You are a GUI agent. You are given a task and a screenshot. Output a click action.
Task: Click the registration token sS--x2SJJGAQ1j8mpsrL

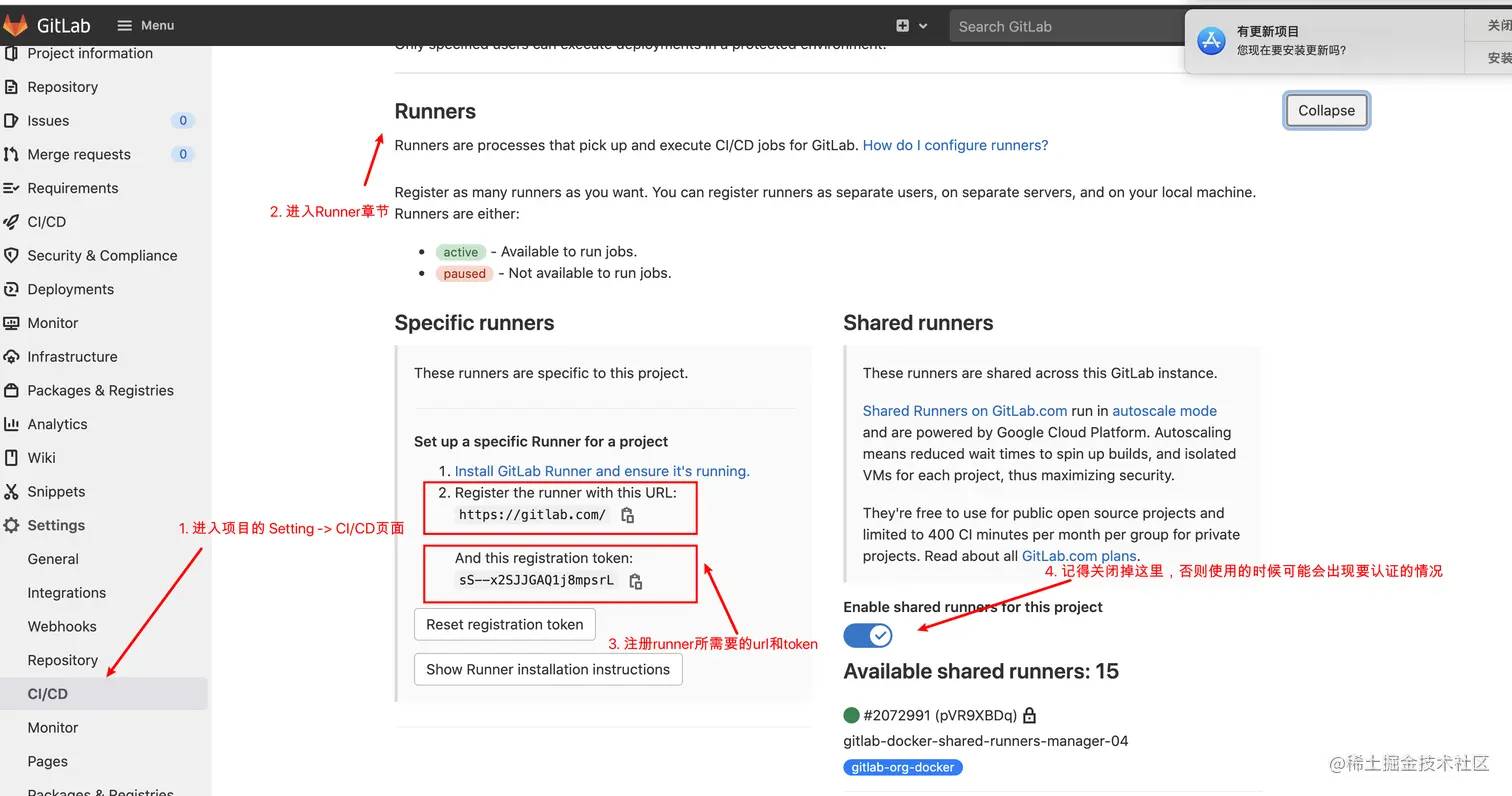[x=536, y=581]
